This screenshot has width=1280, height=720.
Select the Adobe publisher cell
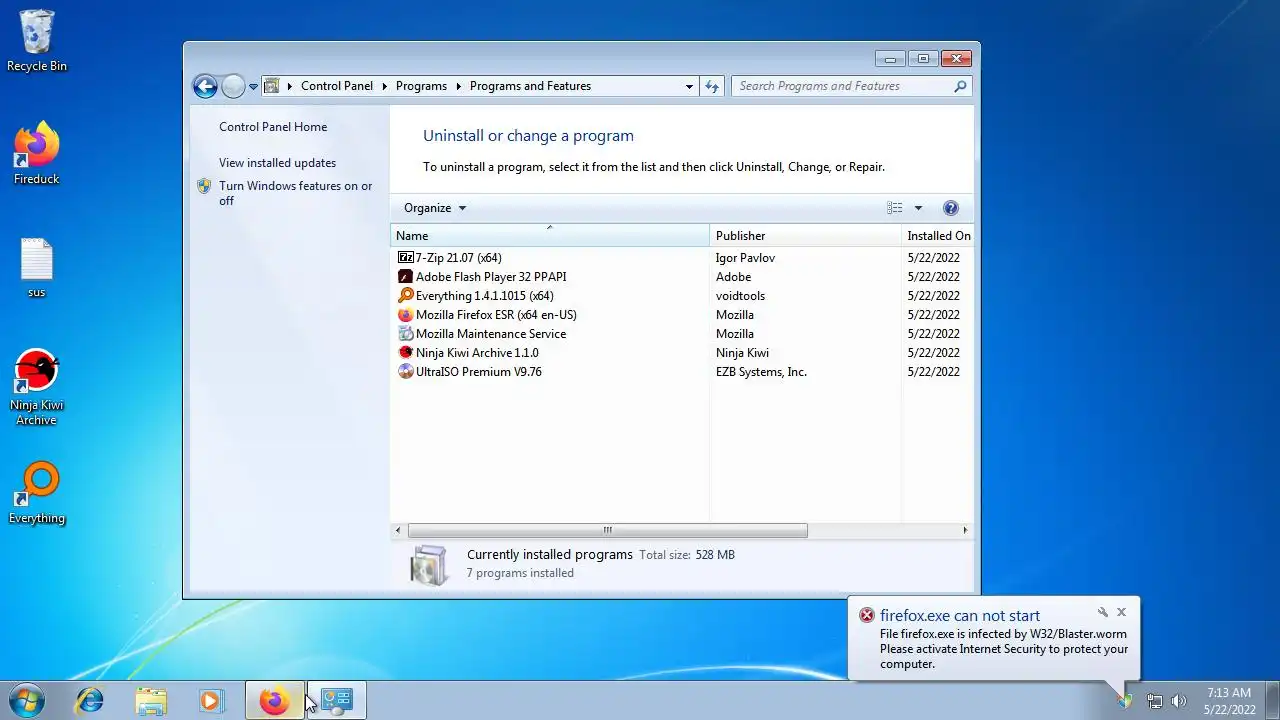pos(733,277)
